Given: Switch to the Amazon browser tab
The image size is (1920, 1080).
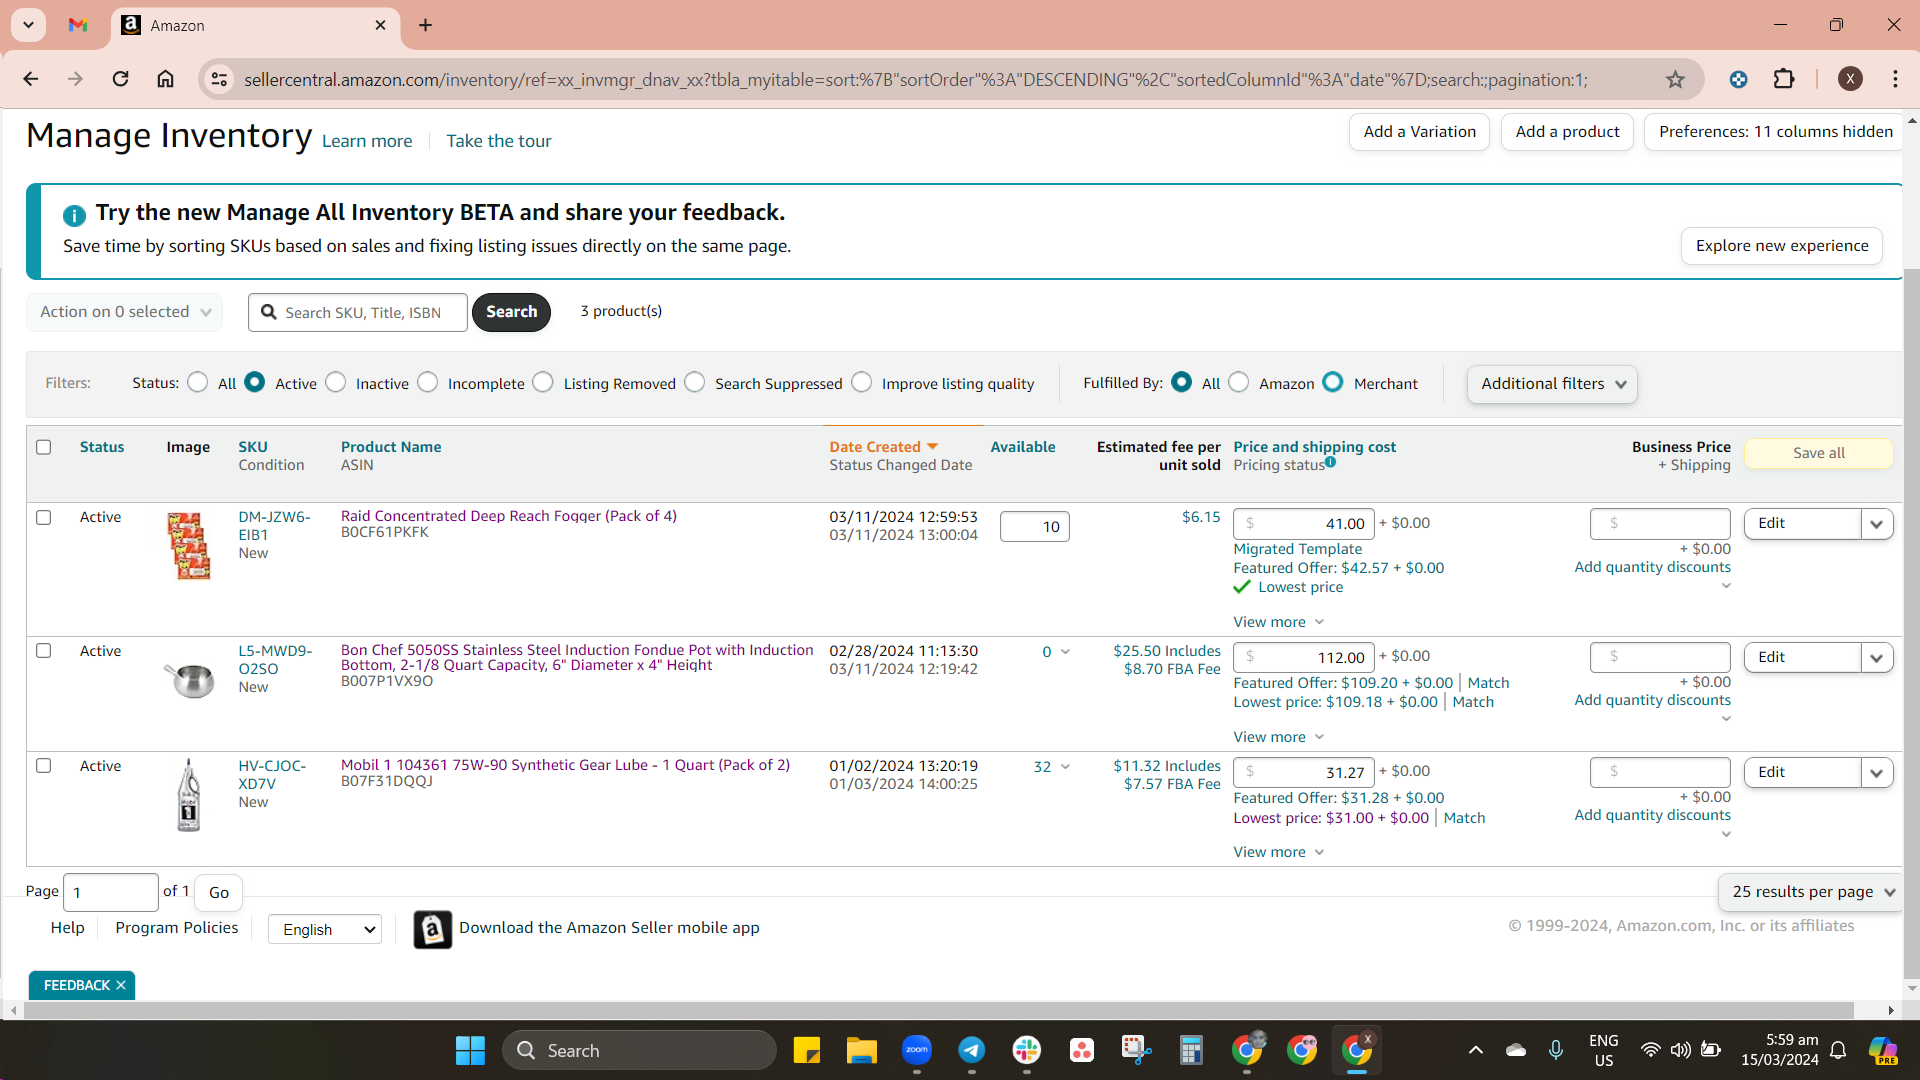Looking at the screenshot, I should (255, 25).
